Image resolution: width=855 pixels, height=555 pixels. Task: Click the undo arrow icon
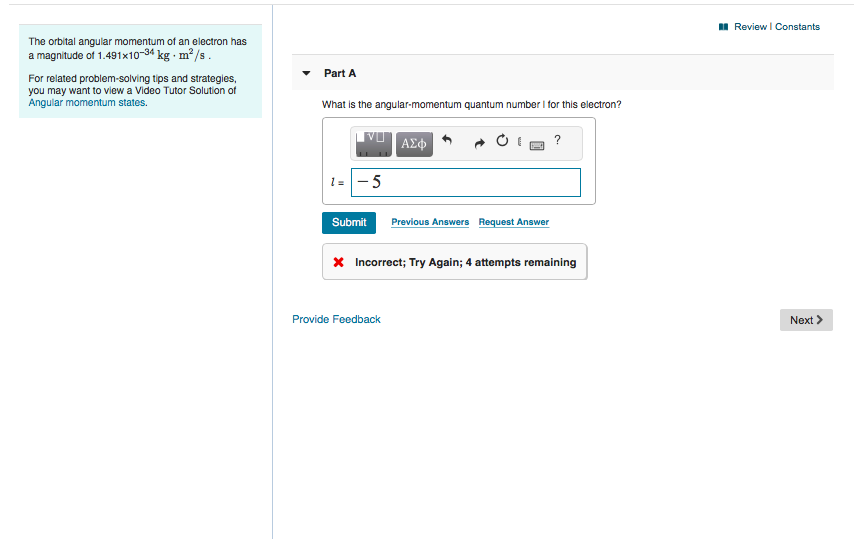click(447, 141)
